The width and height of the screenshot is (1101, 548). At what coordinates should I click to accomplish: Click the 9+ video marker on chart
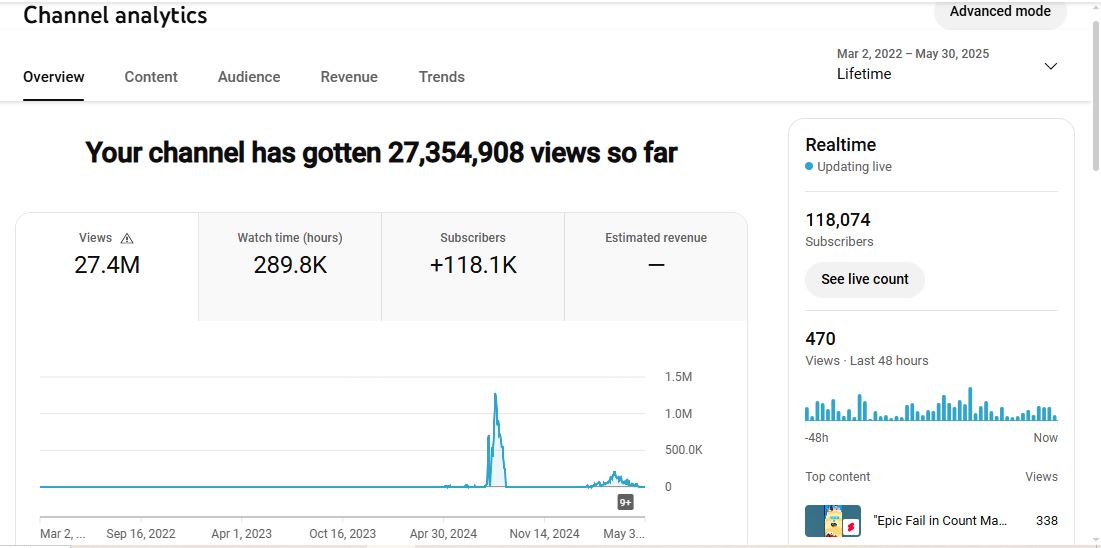(x=625, y=503)
